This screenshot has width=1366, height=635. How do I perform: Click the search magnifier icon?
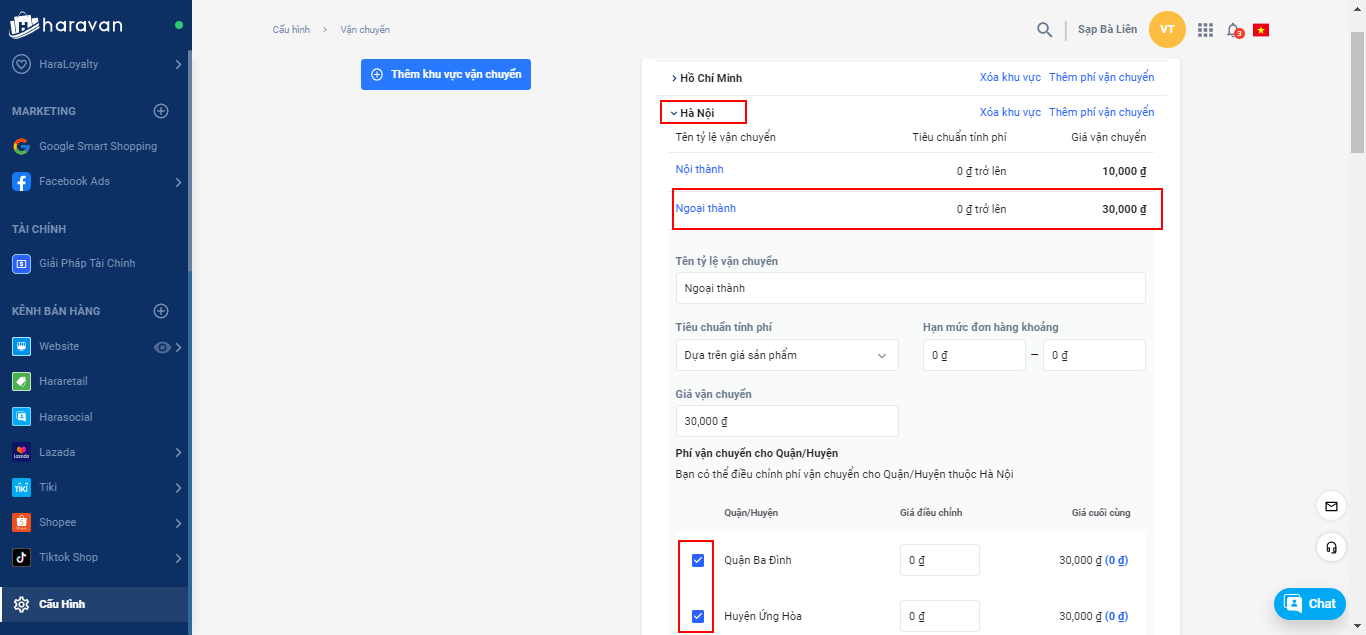(1044, 30)
